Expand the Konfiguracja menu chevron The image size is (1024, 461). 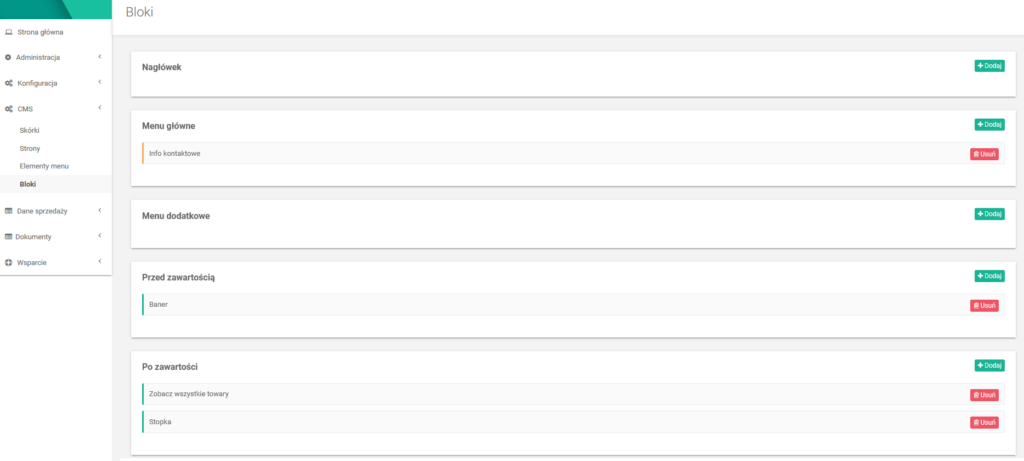coord(99,83)
